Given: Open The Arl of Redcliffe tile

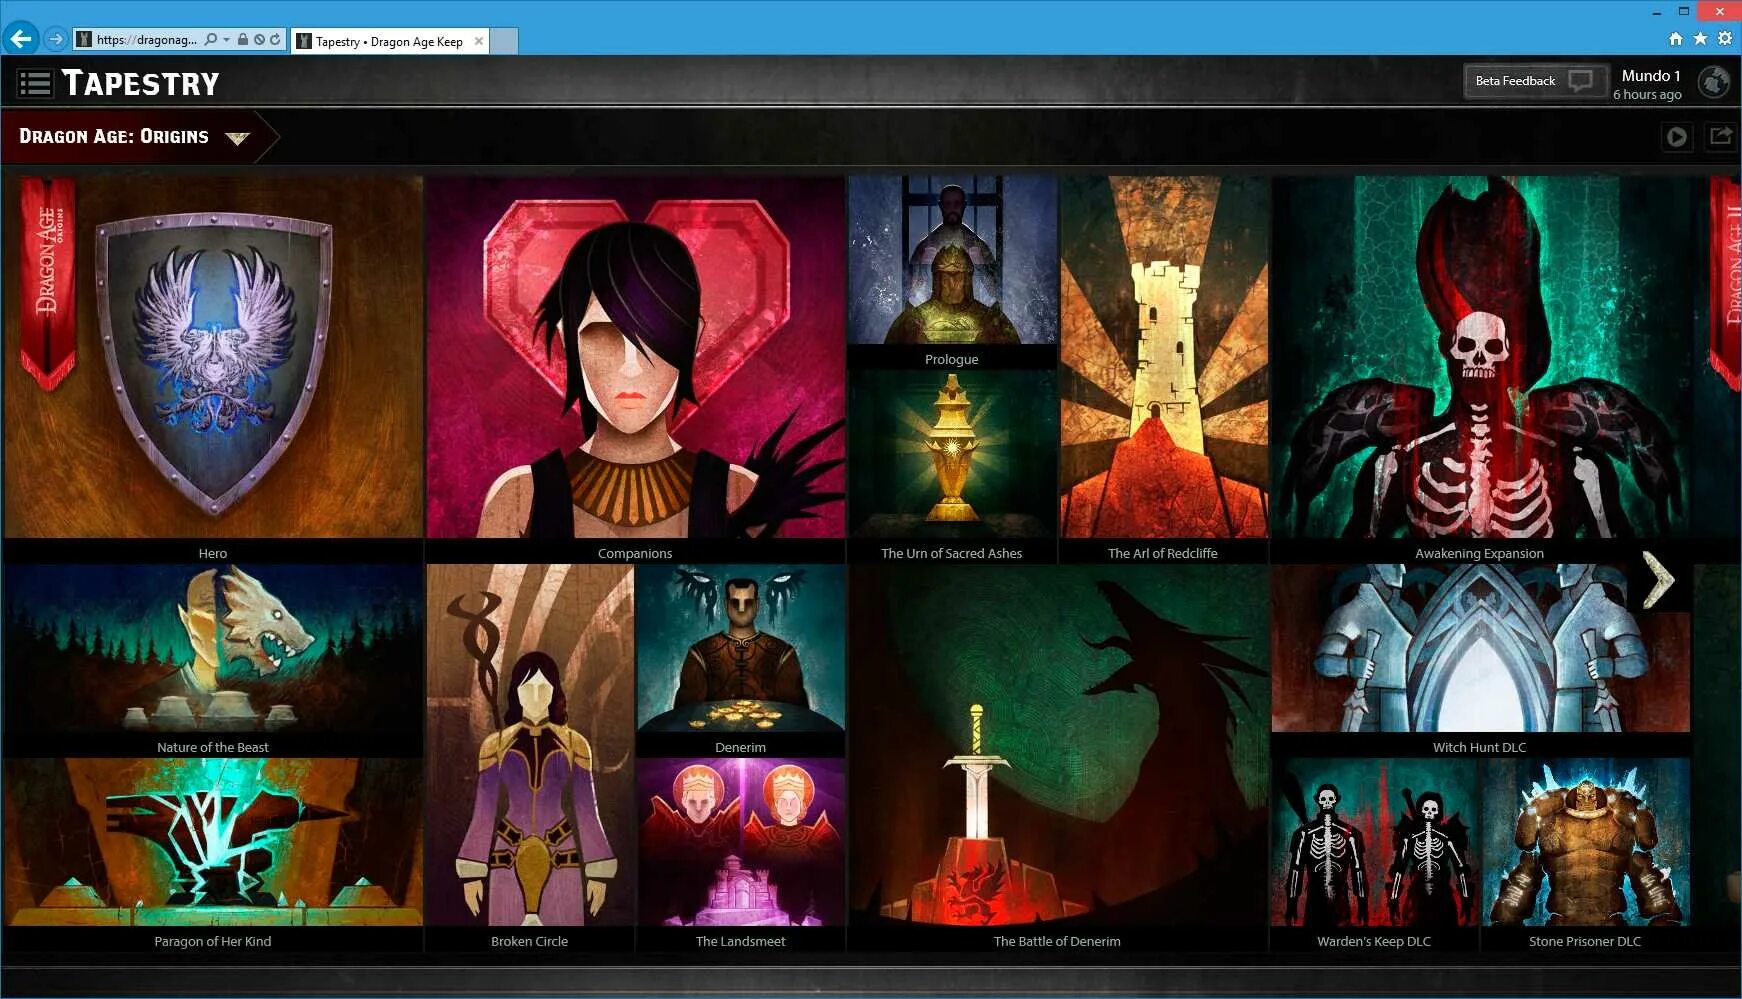Looking at the screenshot, I should [x=1163, y=370].
